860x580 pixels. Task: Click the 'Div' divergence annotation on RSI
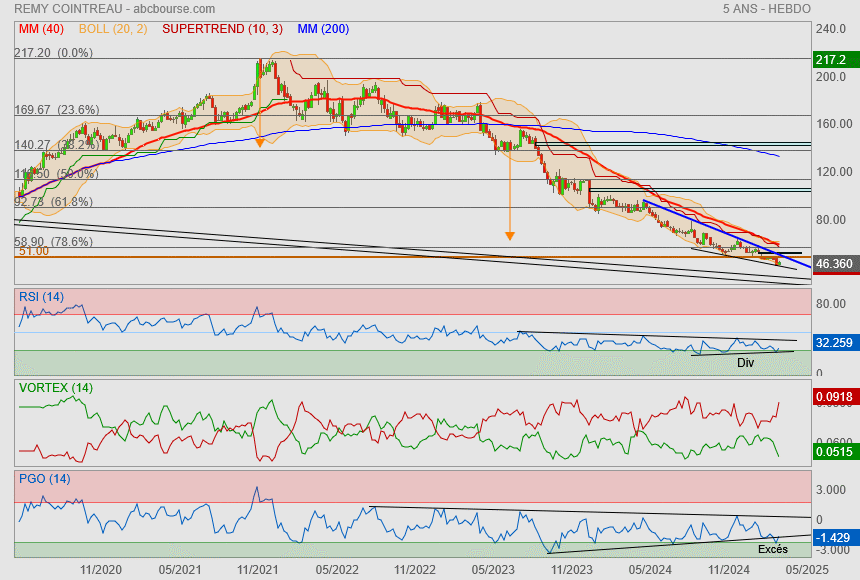[x=745, y=363]
